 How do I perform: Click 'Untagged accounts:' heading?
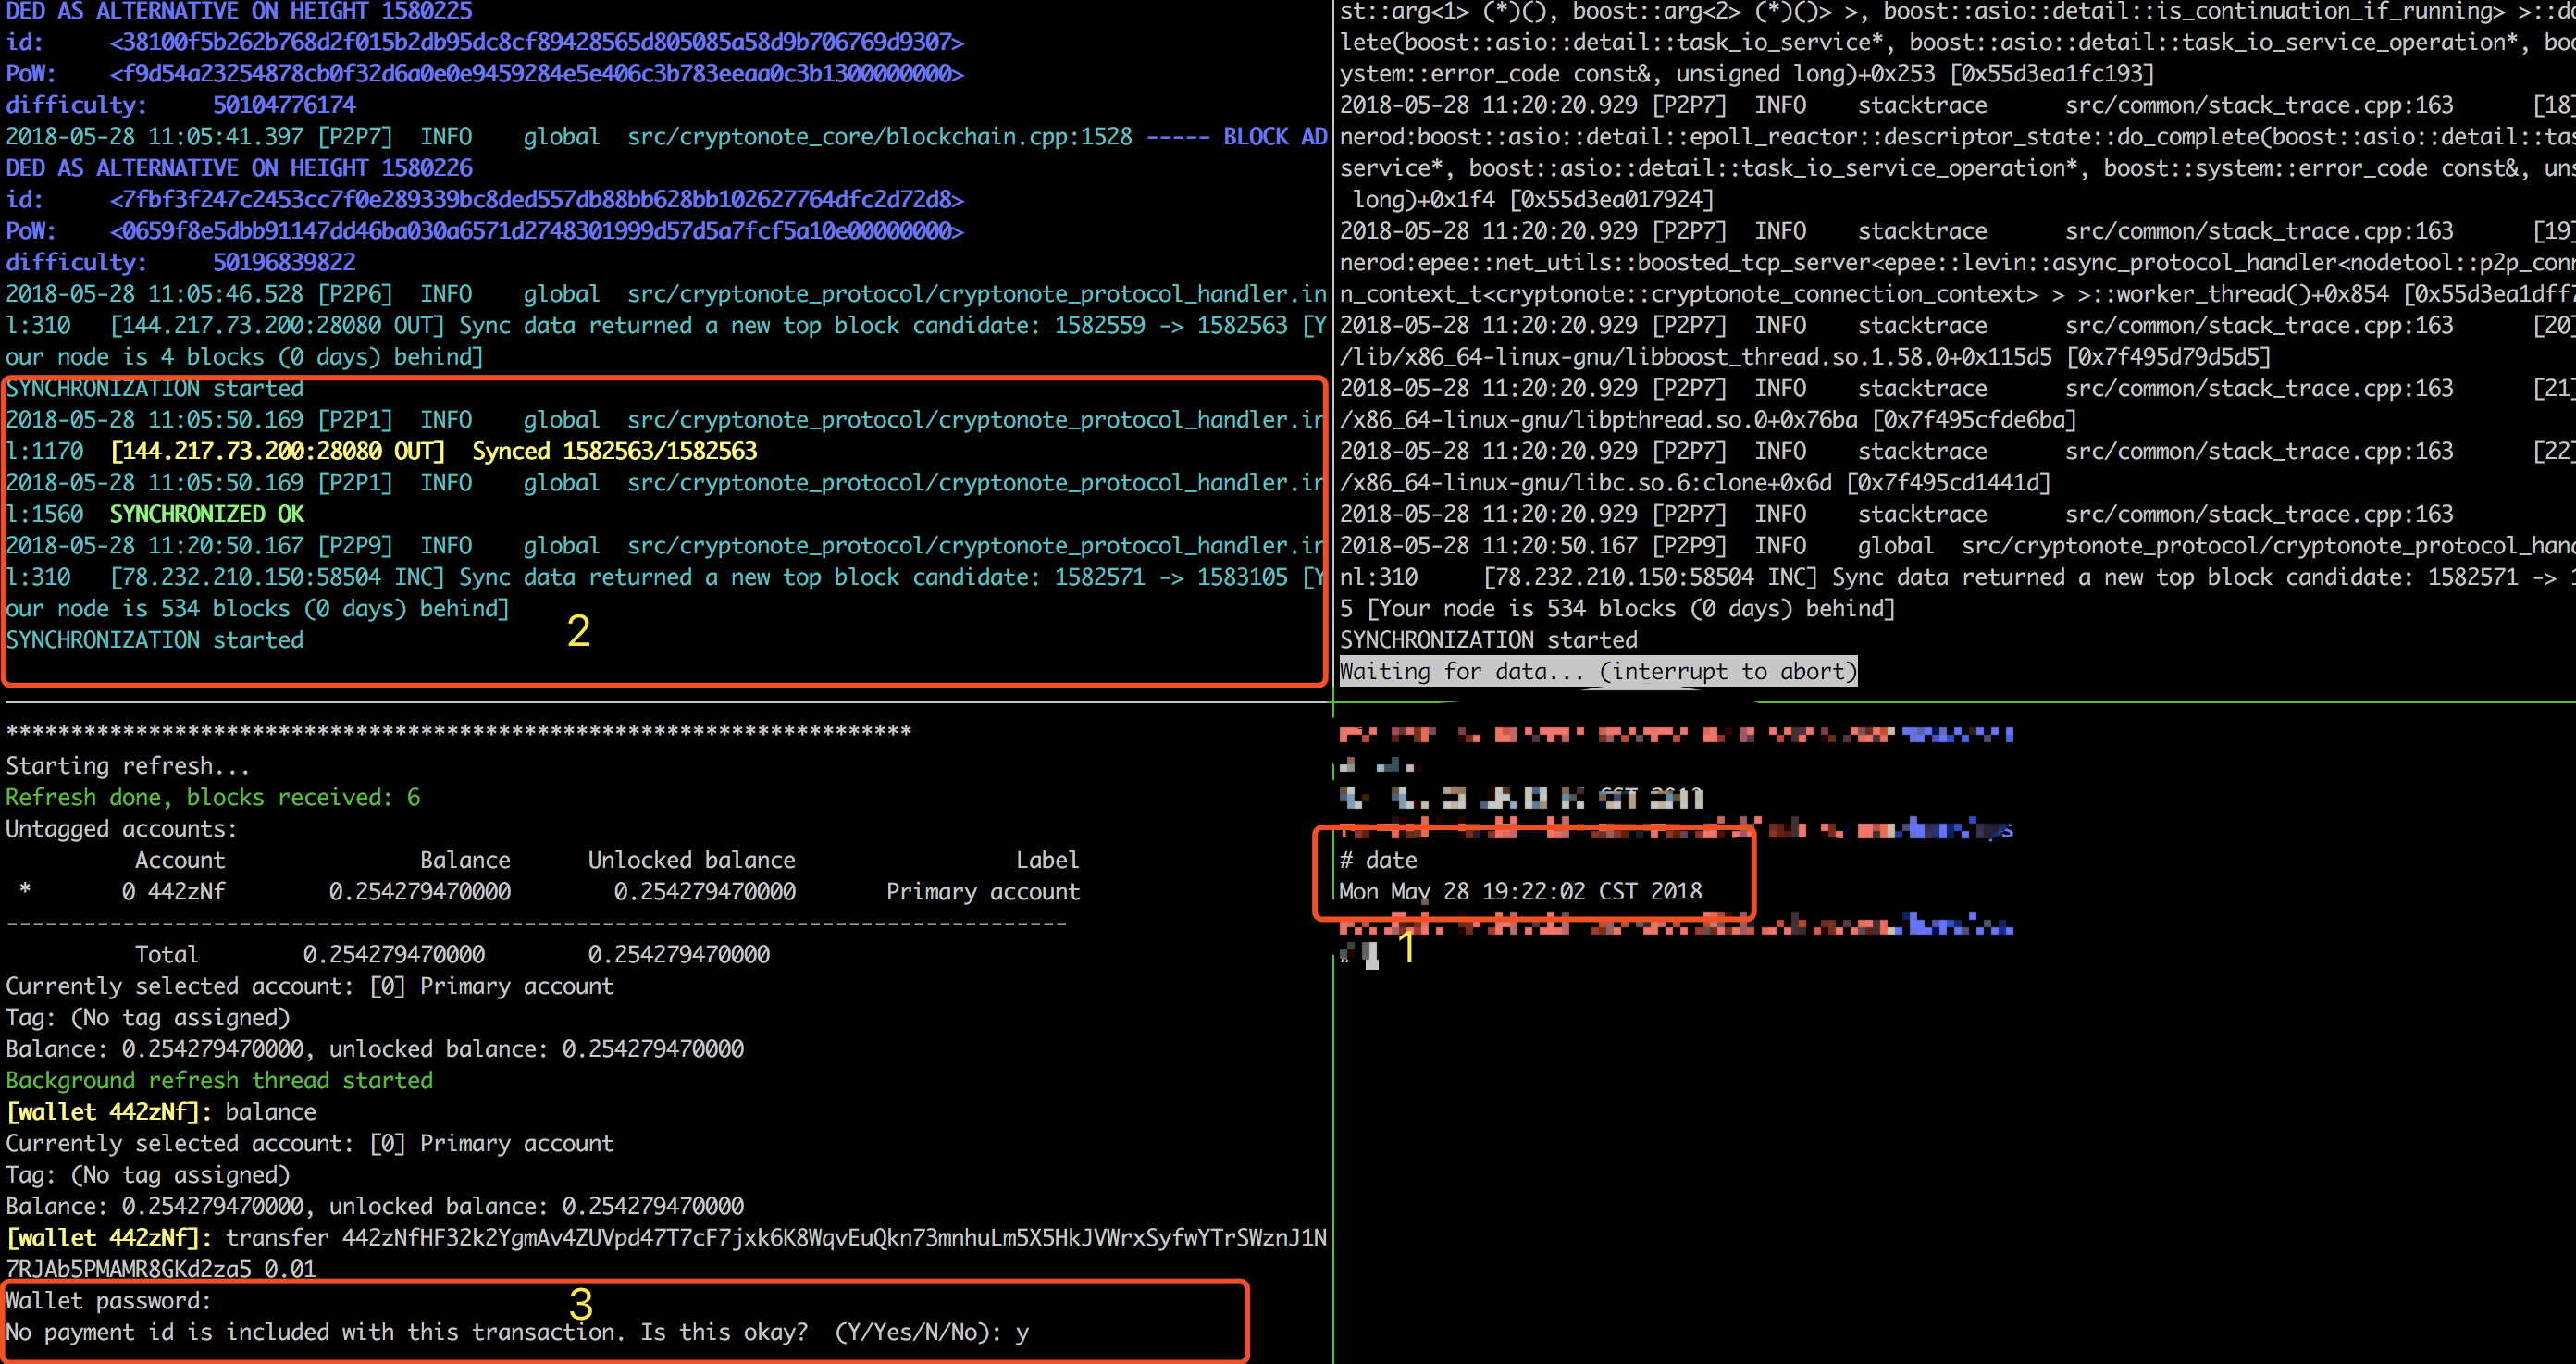click(121, 829)
